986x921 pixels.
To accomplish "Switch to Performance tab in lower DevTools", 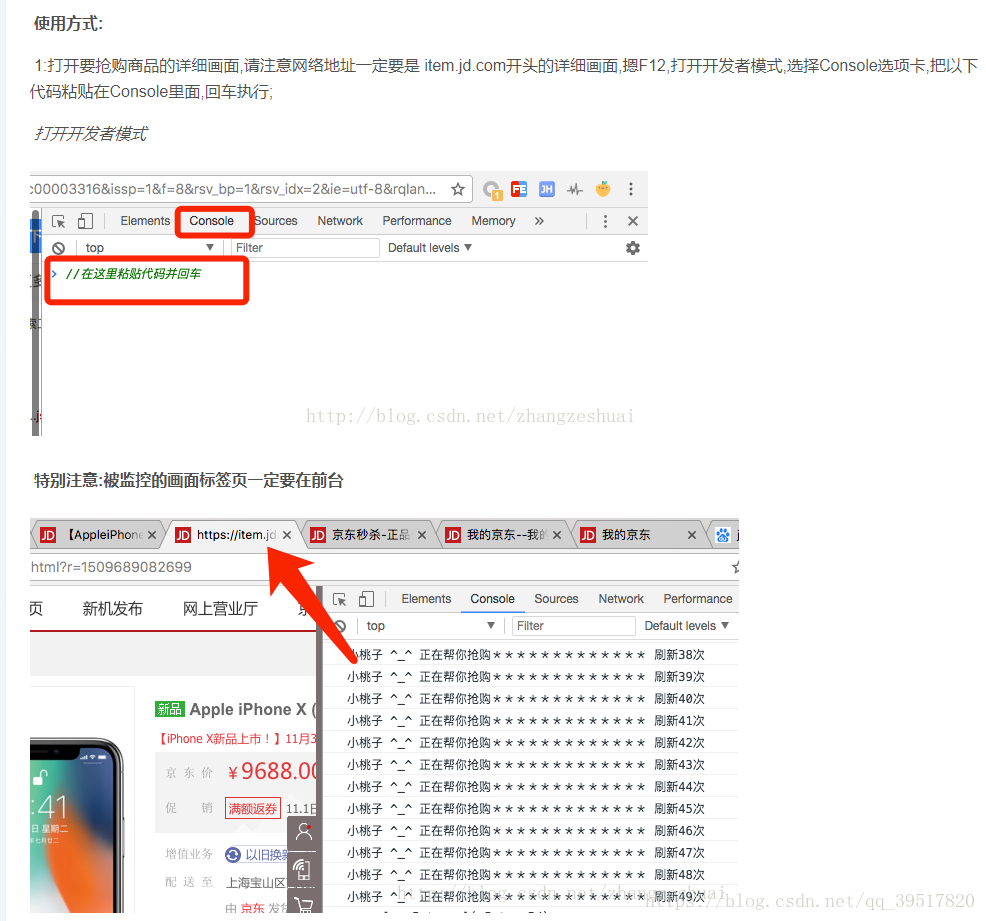I will 698,599.
